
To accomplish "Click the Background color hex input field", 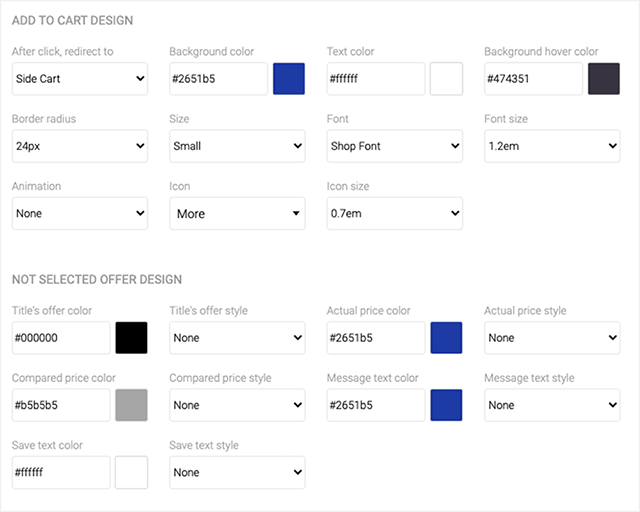I will click(218, 79).
